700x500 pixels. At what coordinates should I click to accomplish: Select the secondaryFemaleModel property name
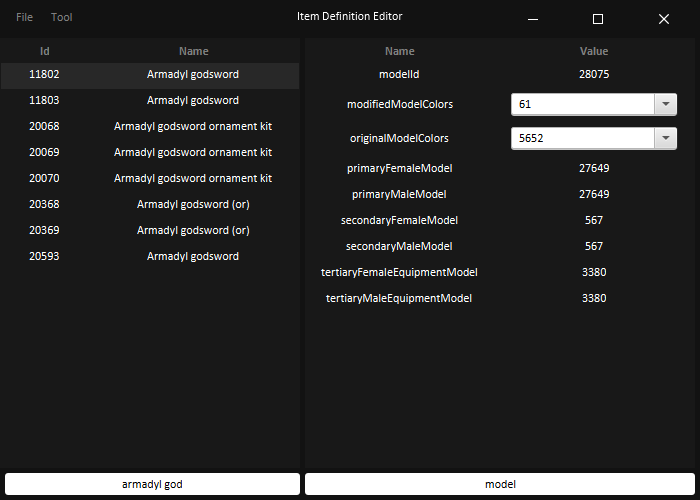click(399, 220)
